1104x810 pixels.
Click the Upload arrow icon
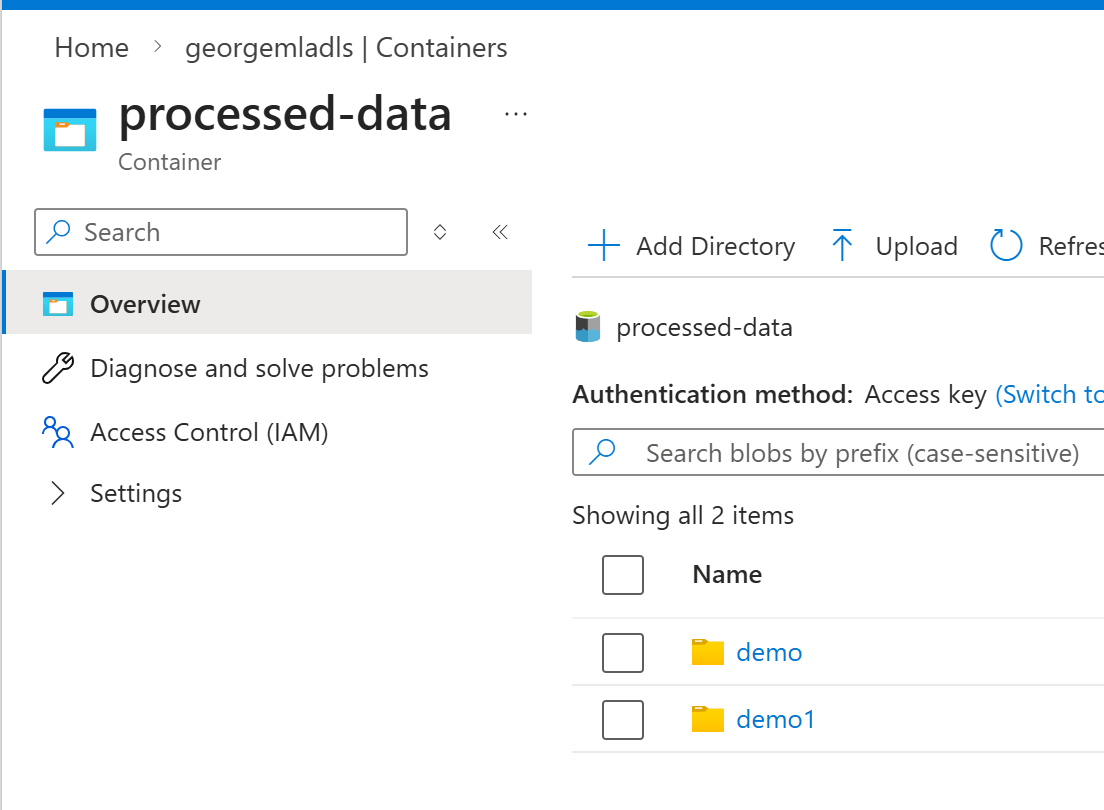click(842, 246)
